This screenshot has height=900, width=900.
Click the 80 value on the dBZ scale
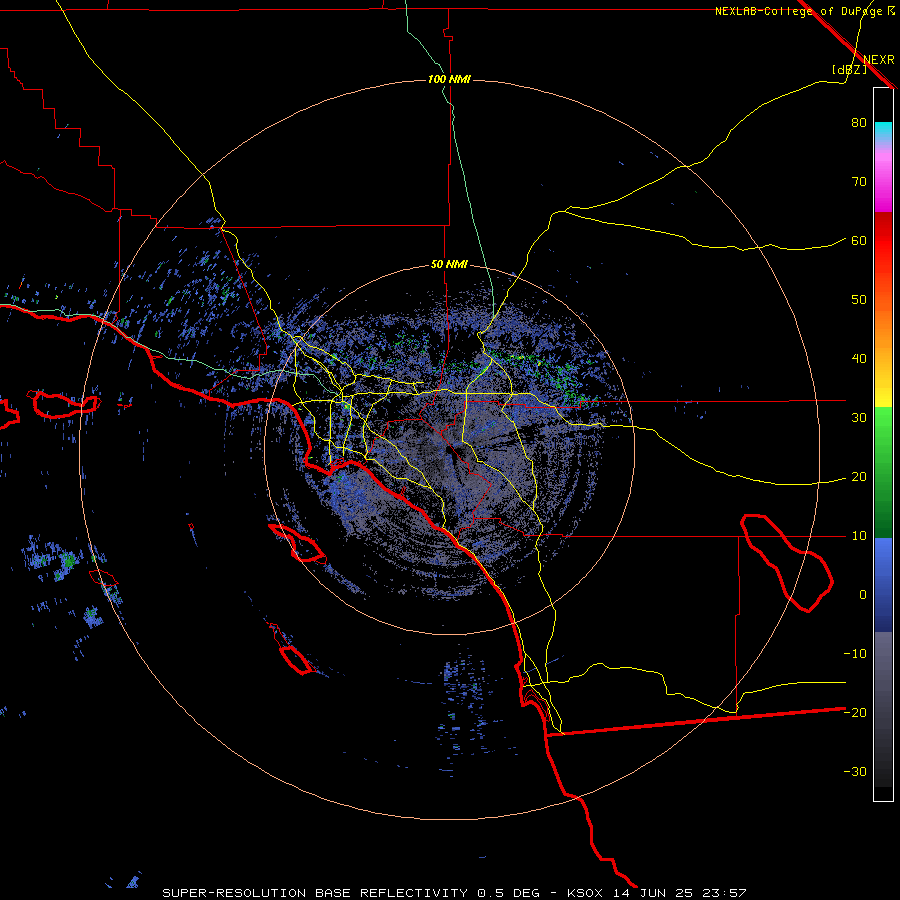coord(859,123)
